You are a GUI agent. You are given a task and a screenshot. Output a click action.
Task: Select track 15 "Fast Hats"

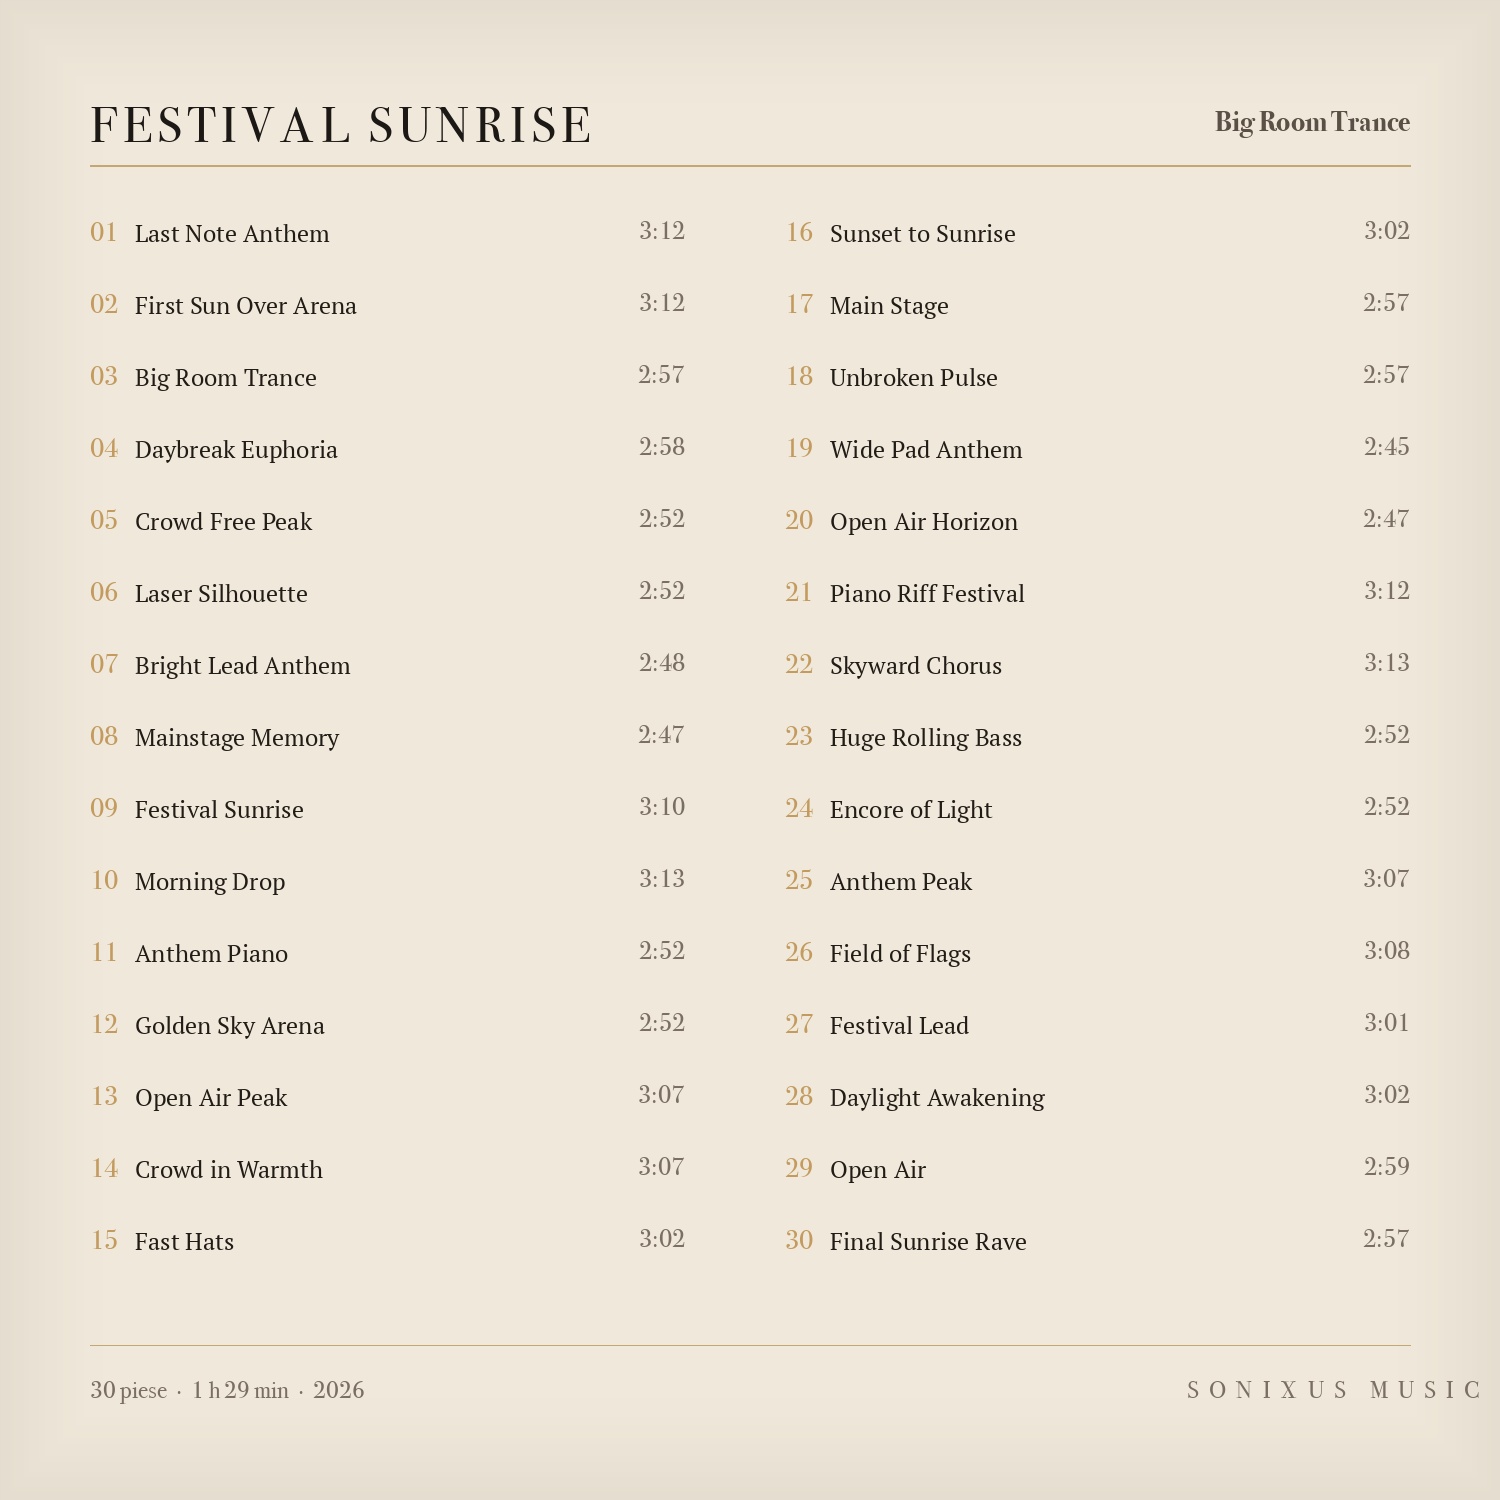point(388,1241)
